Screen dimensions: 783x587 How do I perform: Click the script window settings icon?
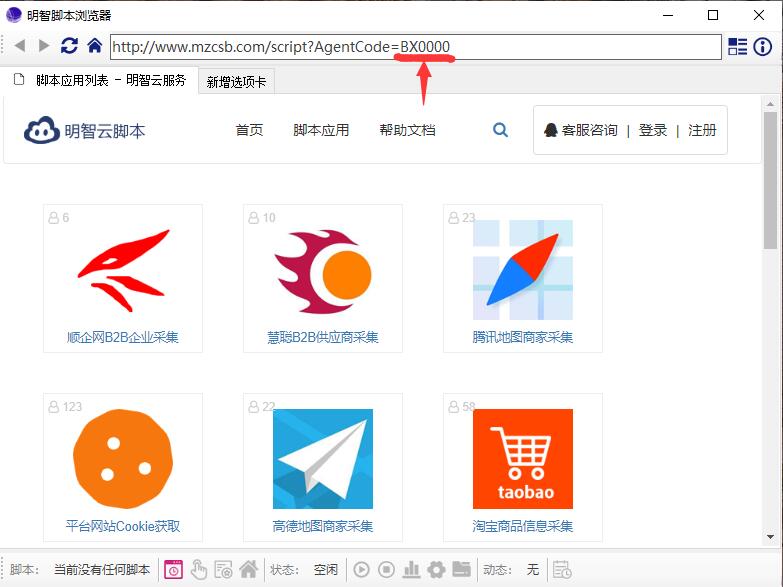[x=223, y=569]
